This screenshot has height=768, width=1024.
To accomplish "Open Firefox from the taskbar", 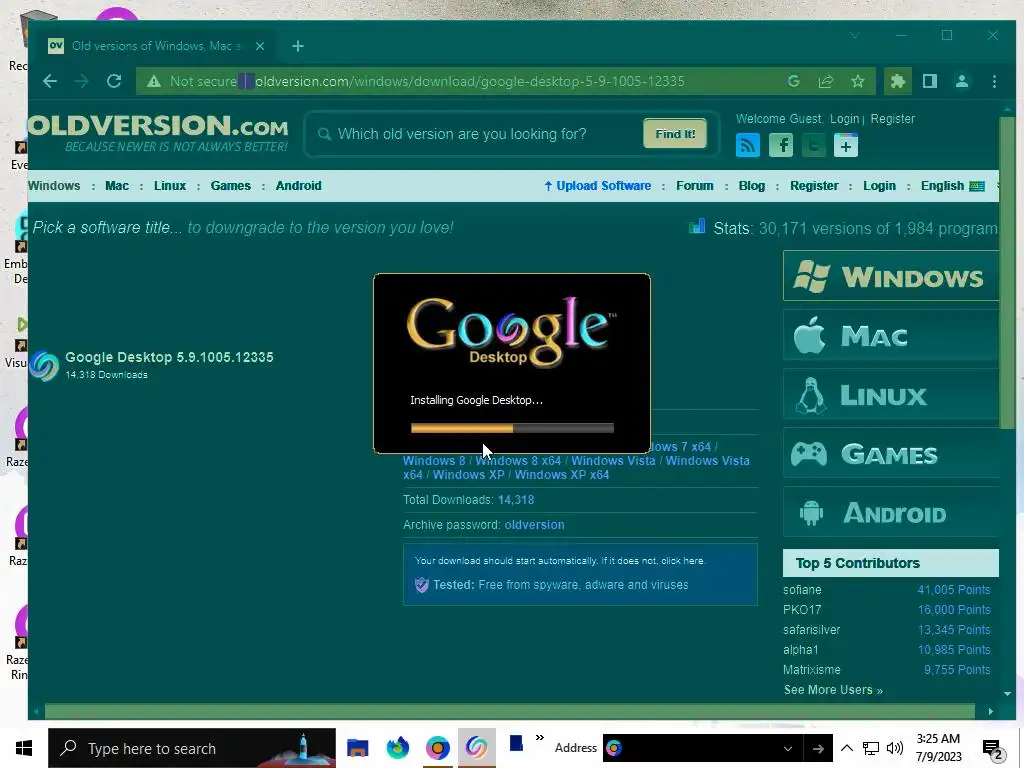I will (397, 748).
